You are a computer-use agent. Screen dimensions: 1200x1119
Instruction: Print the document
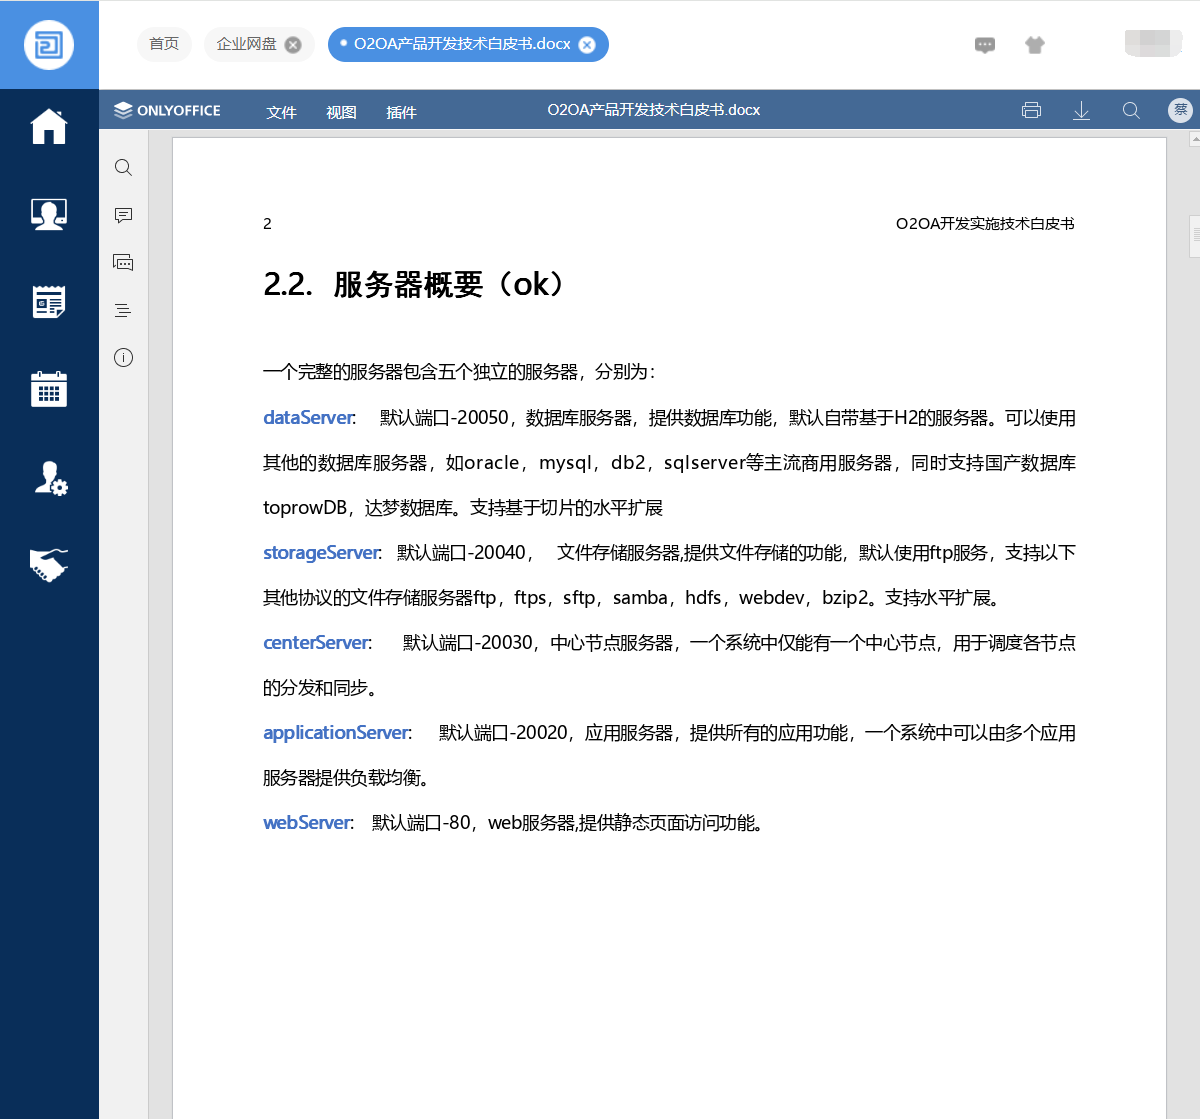[1031, 110]
